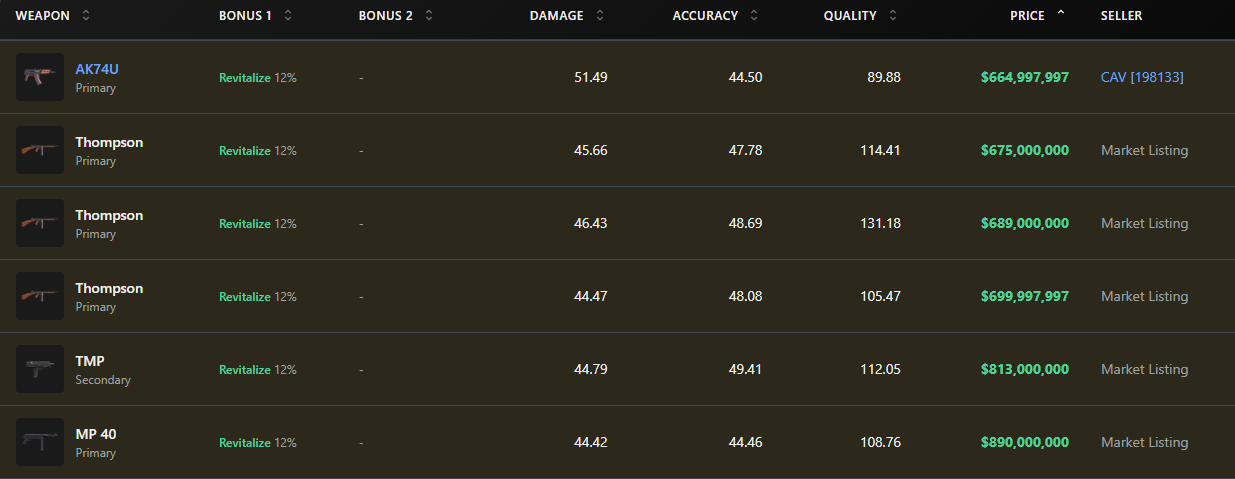The height and width of the screenshot is (479, 1235).
Task: Sort by Weapon using its sort arrows
Action: (x=86, y=16)
